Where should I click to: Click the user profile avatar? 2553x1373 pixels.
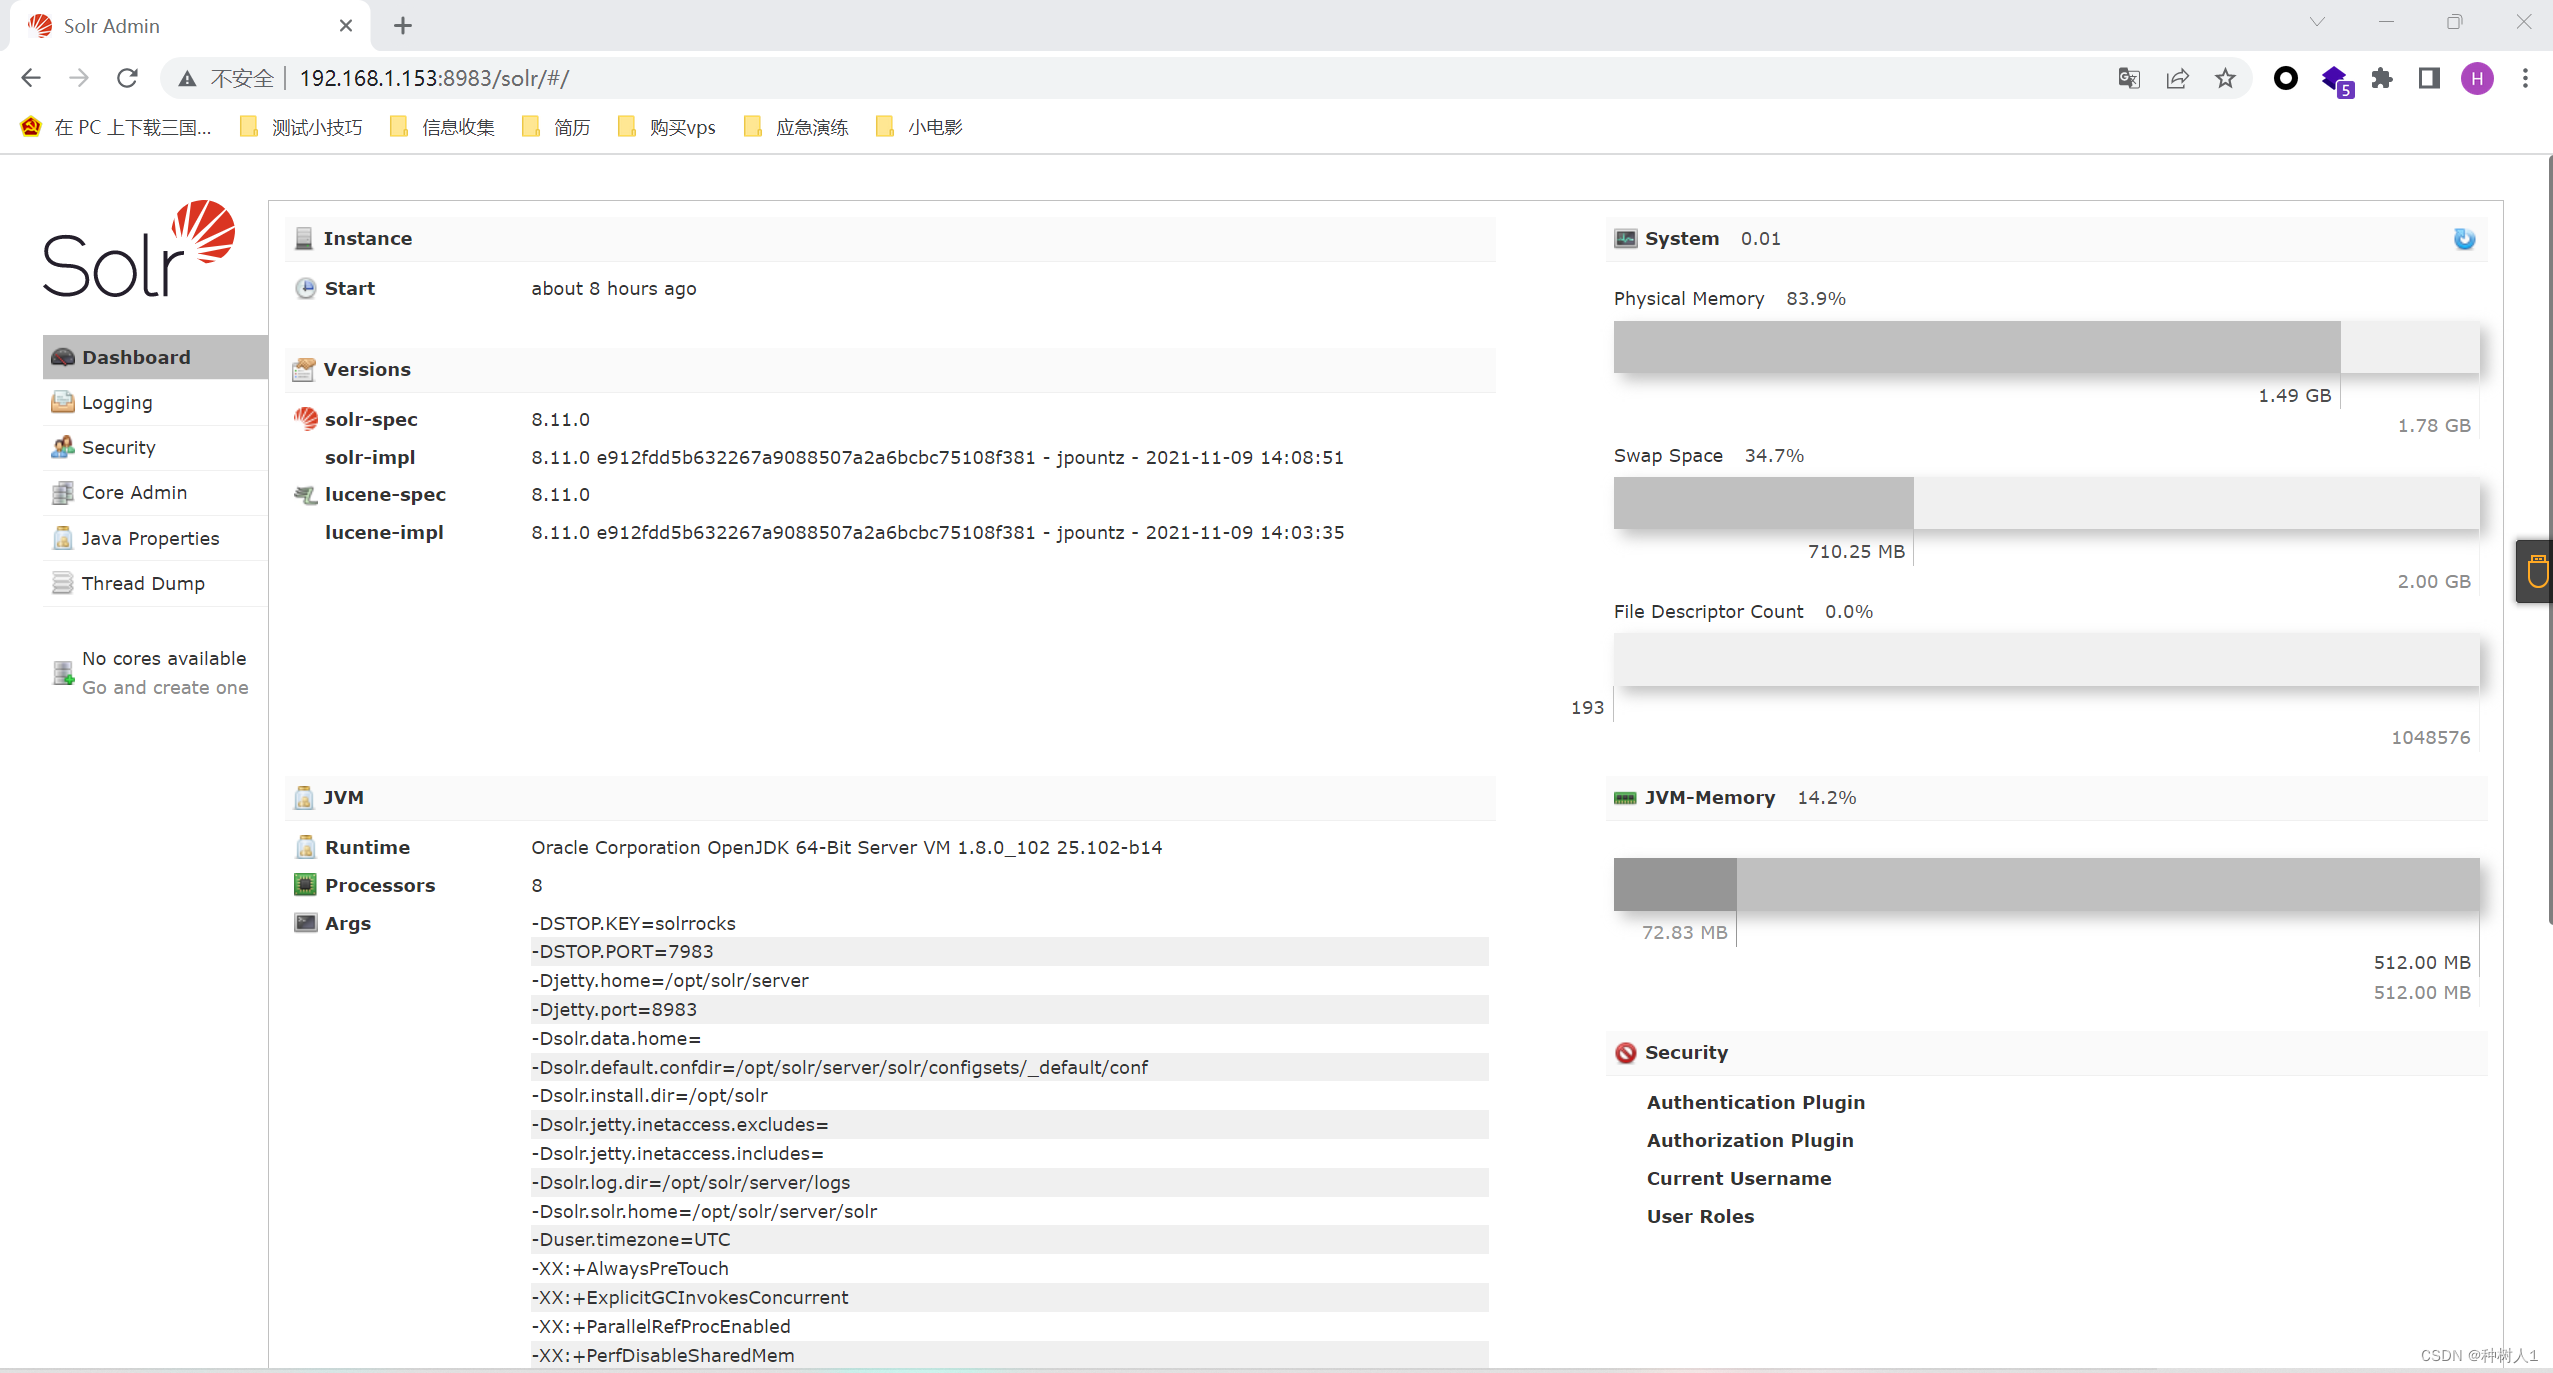2477,78
